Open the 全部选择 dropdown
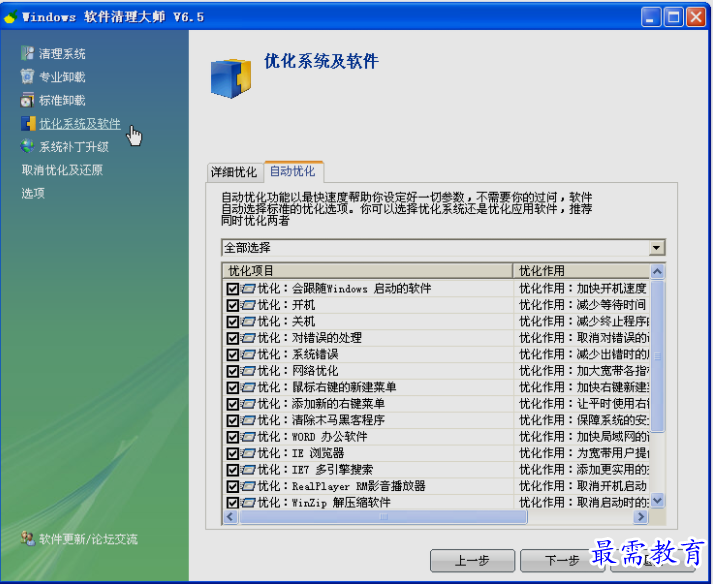713x584 pixels. (656, 248)
